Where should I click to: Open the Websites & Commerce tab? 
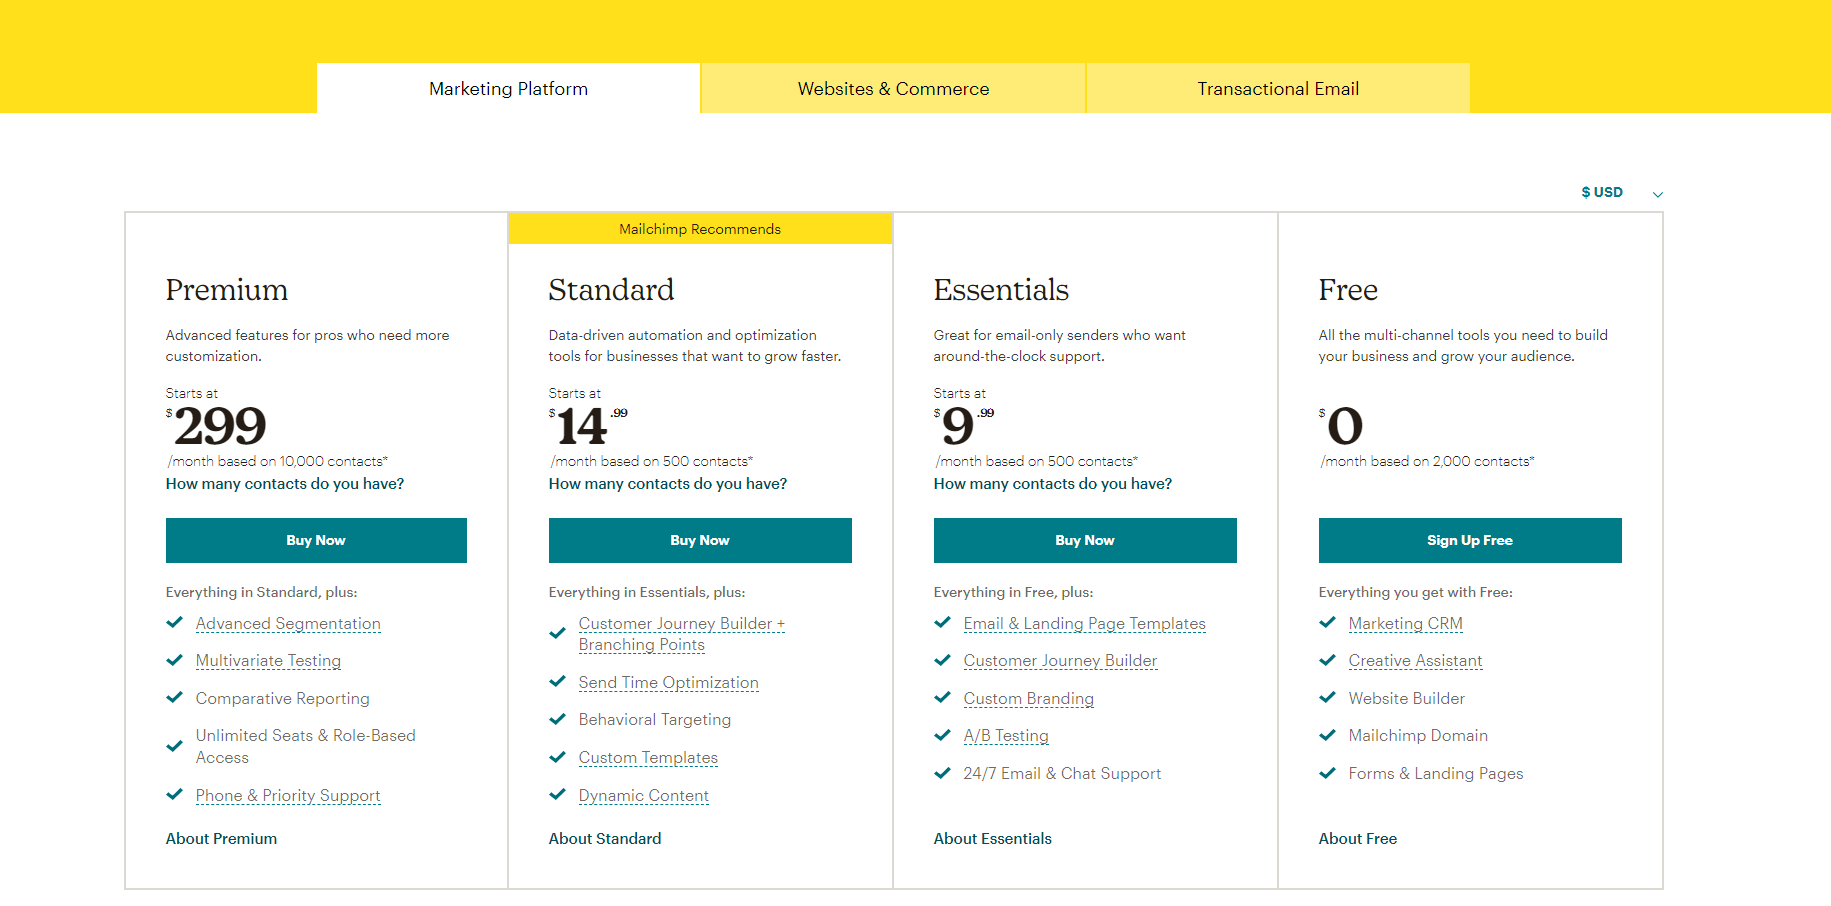(893, 88)
